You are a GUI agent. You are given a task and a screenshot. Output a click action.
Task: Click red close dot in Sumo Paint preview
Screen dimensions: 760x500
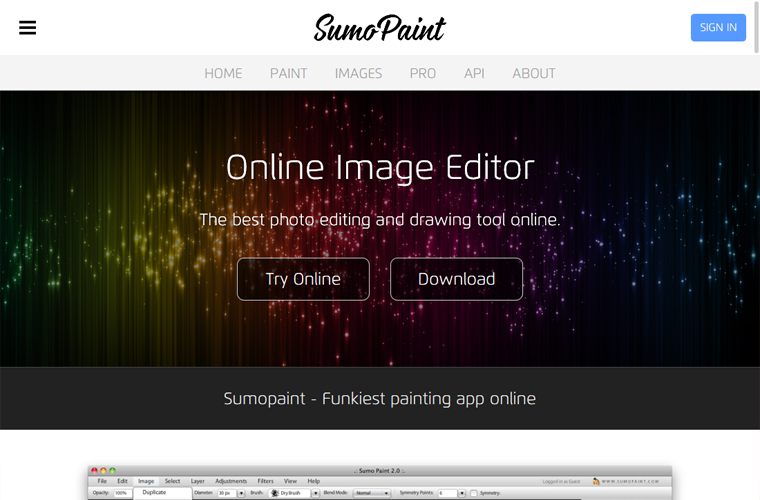[94, 470]
